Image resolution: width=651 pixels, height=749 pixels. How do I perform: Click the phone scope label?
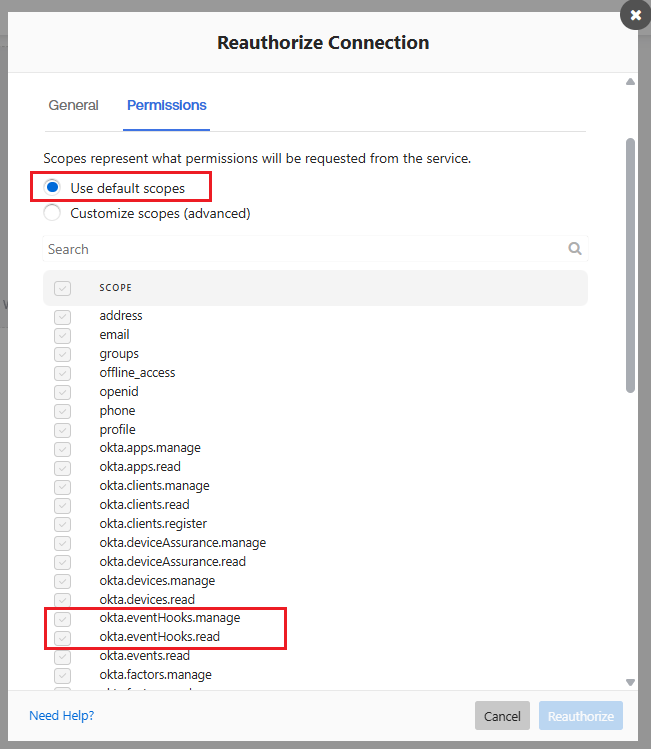point(117,411)
